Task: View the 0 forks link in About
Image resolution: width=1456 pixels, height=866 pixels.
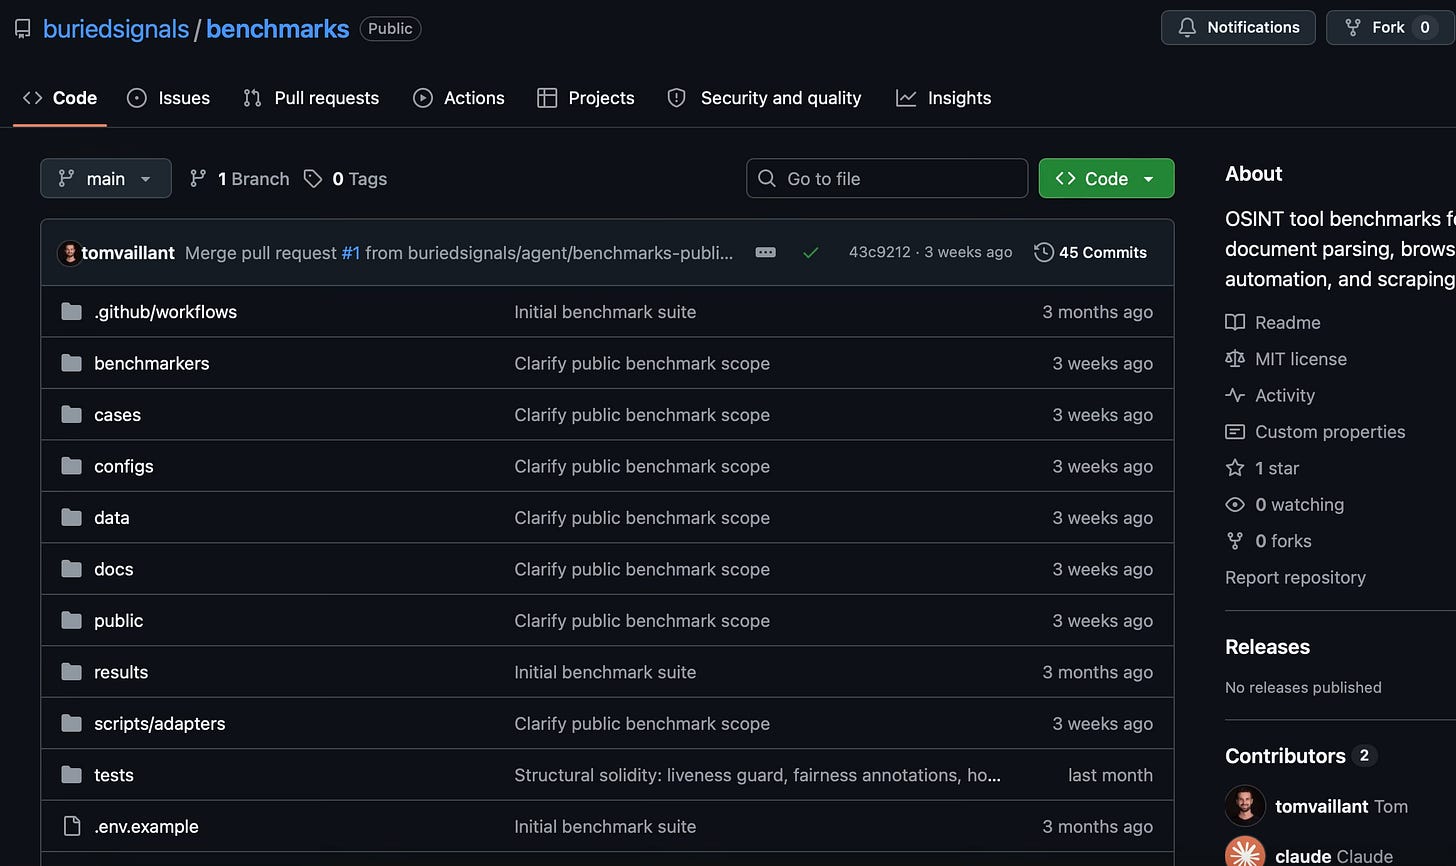Action: [x=1268, y=541]
